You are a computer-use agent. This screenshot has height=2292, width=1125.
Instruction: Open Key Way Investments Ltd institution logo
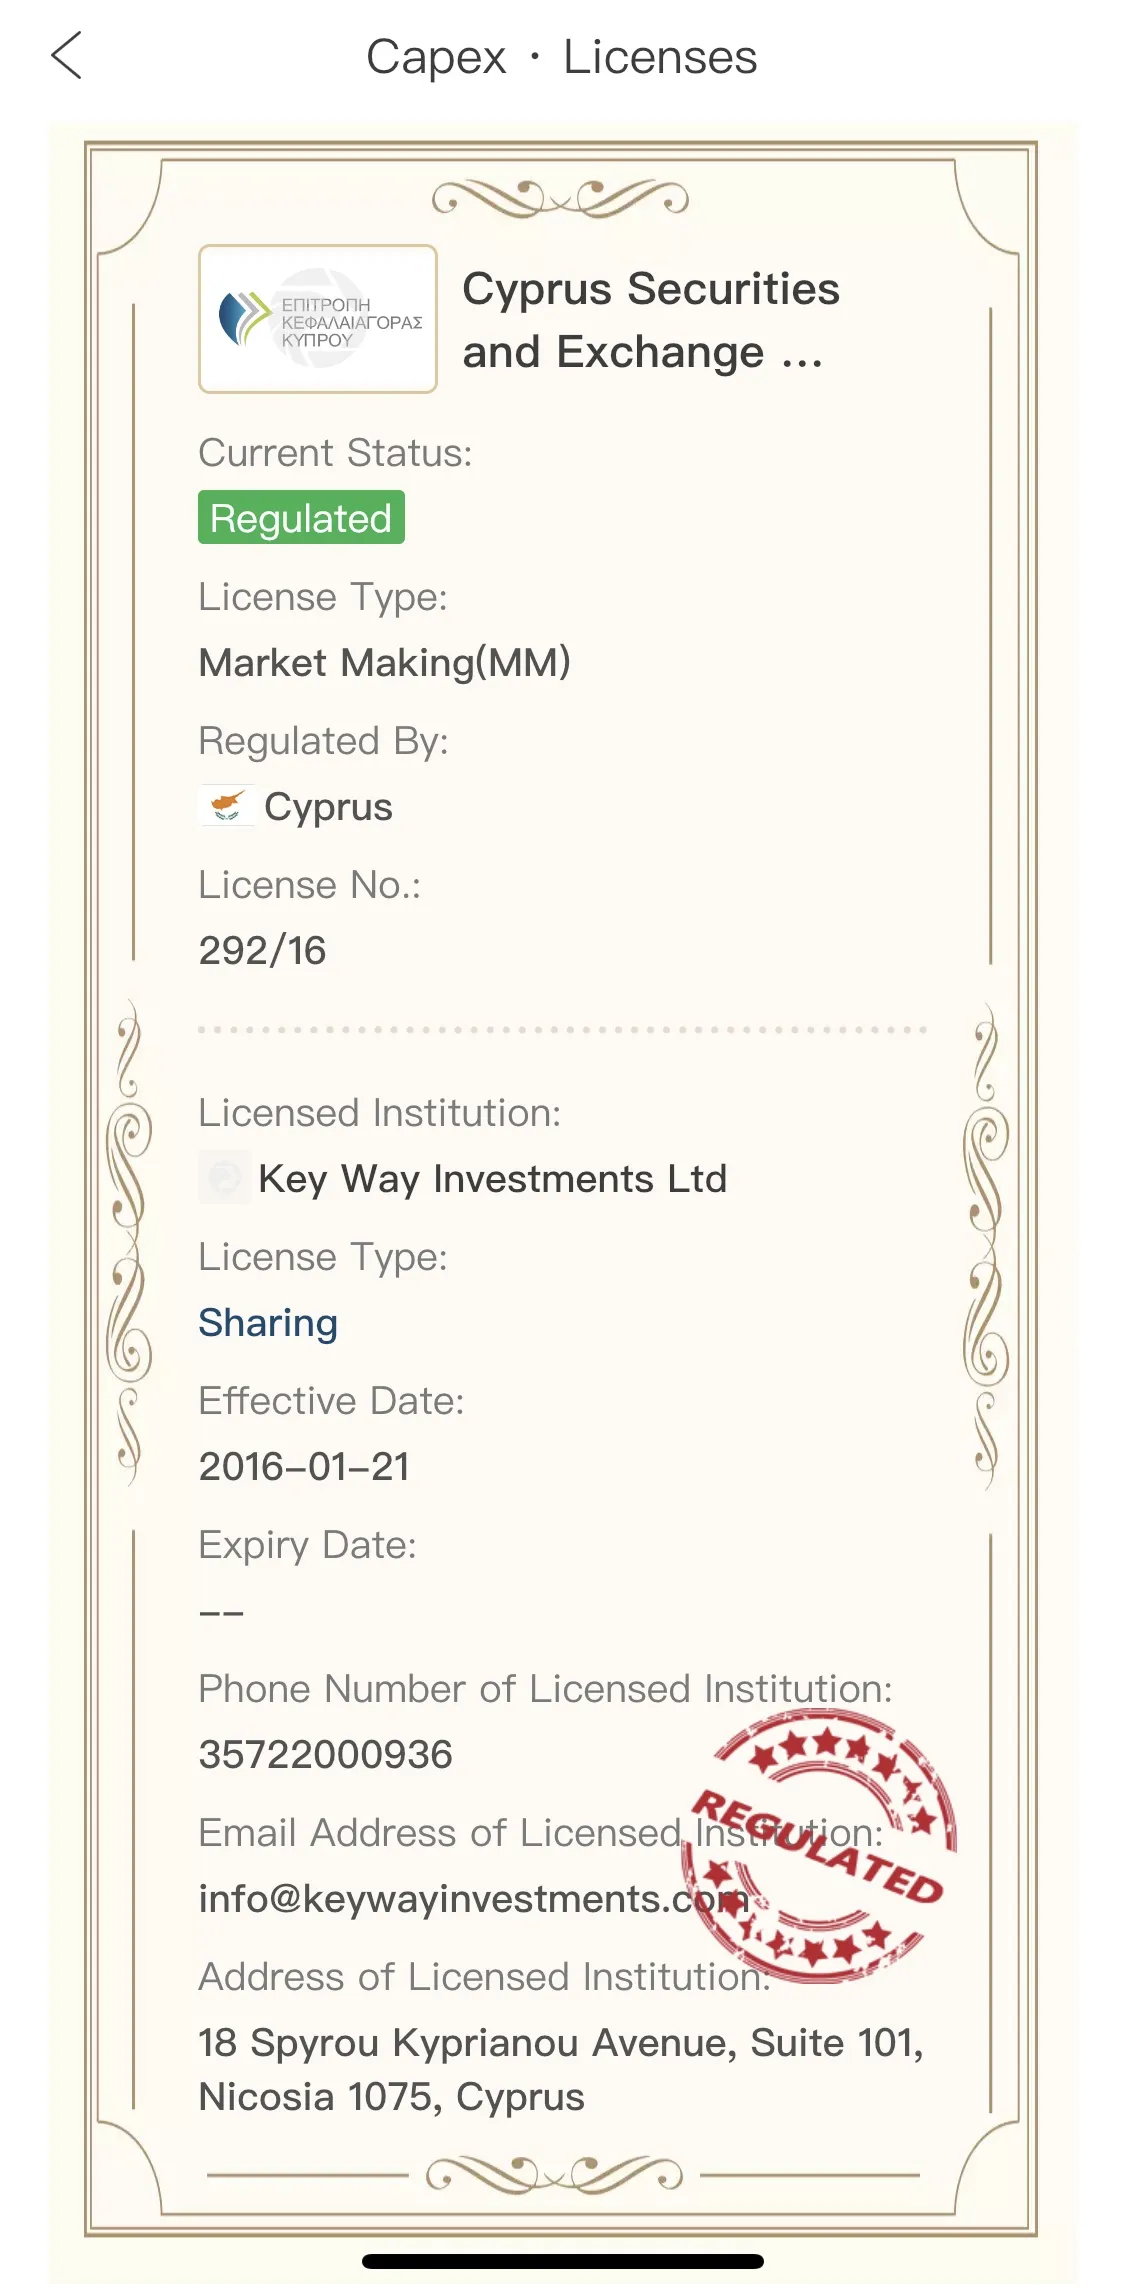[x=224, y=1177]
